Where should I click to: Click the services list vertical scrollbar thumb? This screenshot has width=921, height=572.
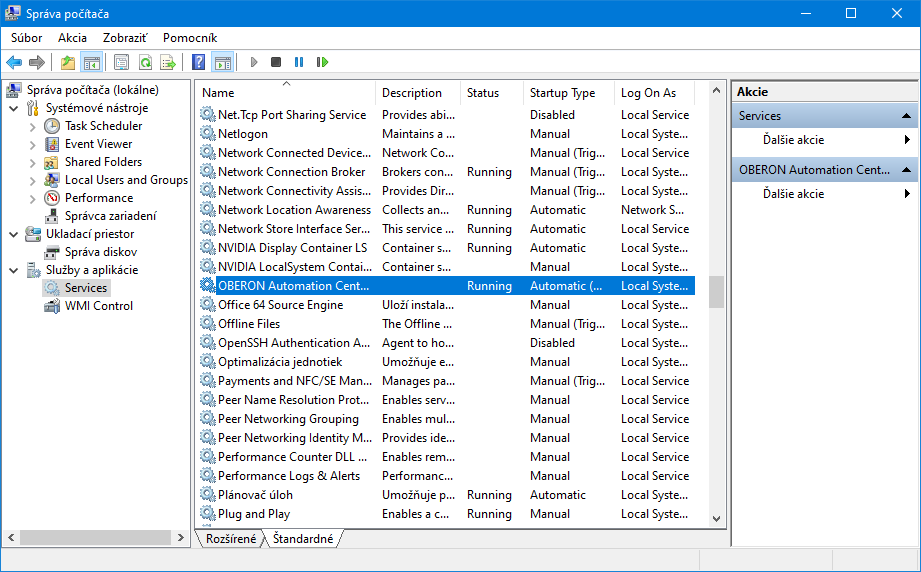point(716,292)
